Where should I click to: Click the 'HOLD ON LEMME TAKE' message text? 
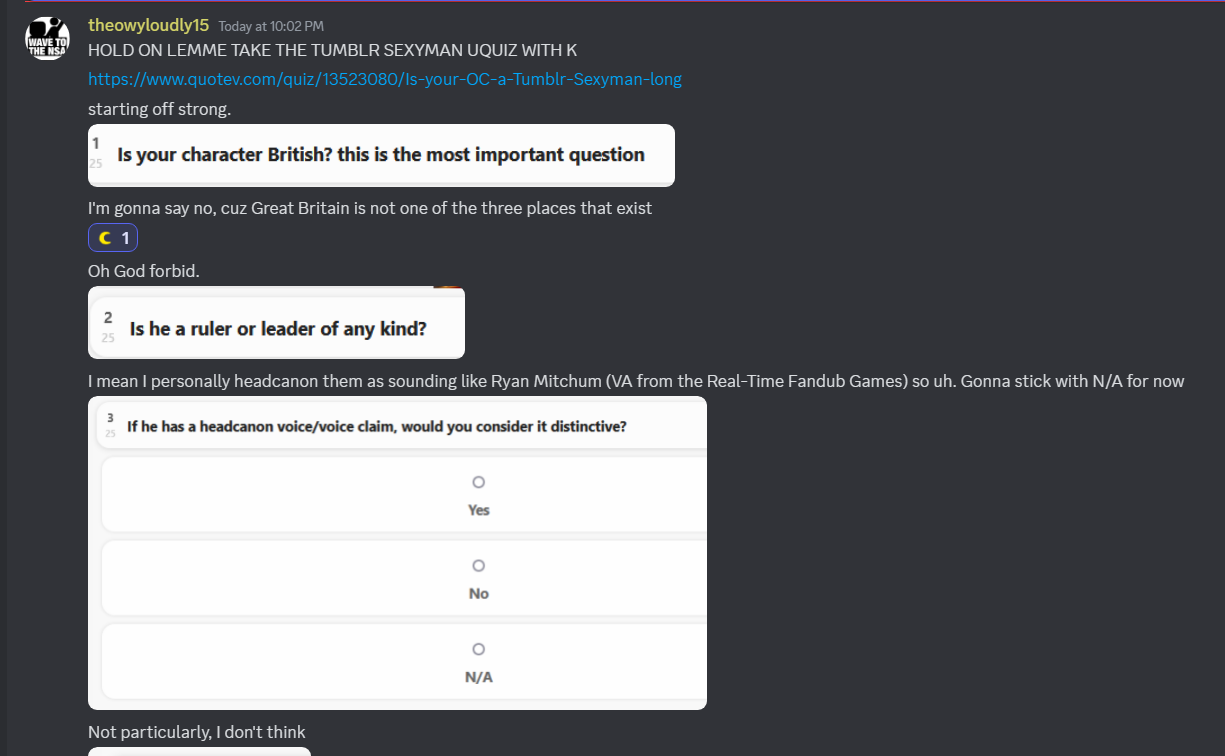pyautogui.click(x=332, y=50)
